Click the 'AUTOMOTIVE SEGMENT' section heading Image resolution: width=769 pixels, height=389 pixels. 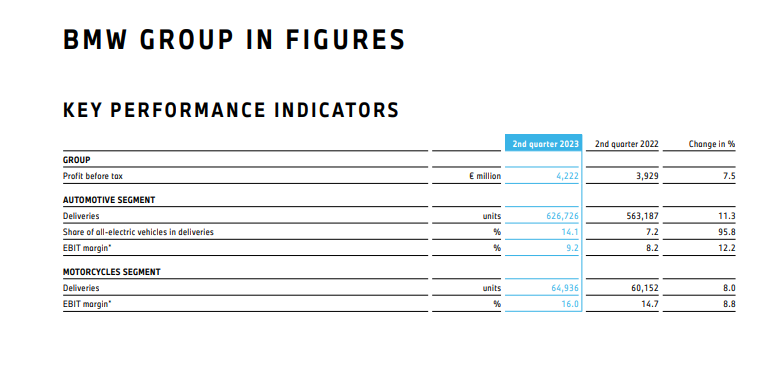(109, 200)
